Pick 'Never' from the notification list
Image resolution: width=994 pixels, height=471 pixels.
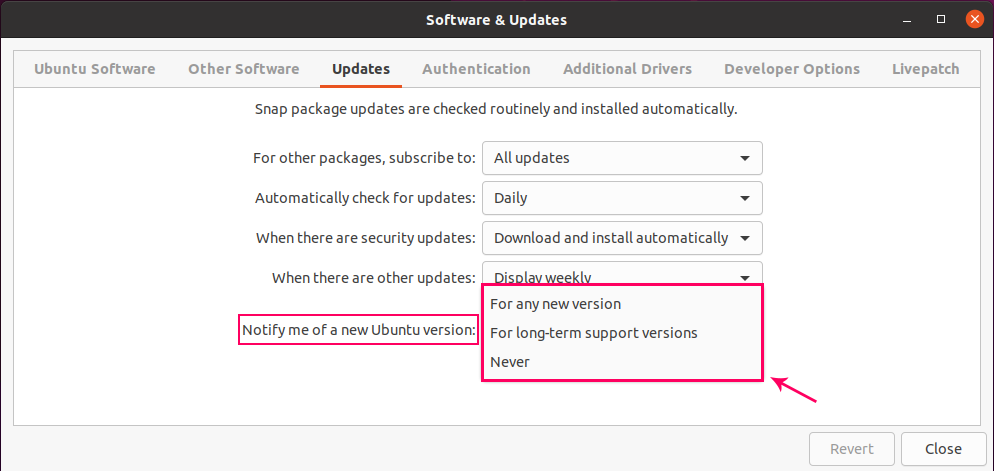510,362
